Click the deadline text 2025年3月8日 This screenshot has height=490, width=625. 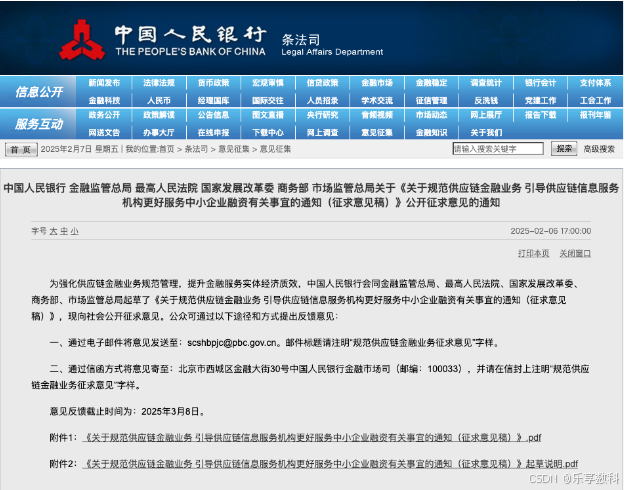[x=170, y=411]
